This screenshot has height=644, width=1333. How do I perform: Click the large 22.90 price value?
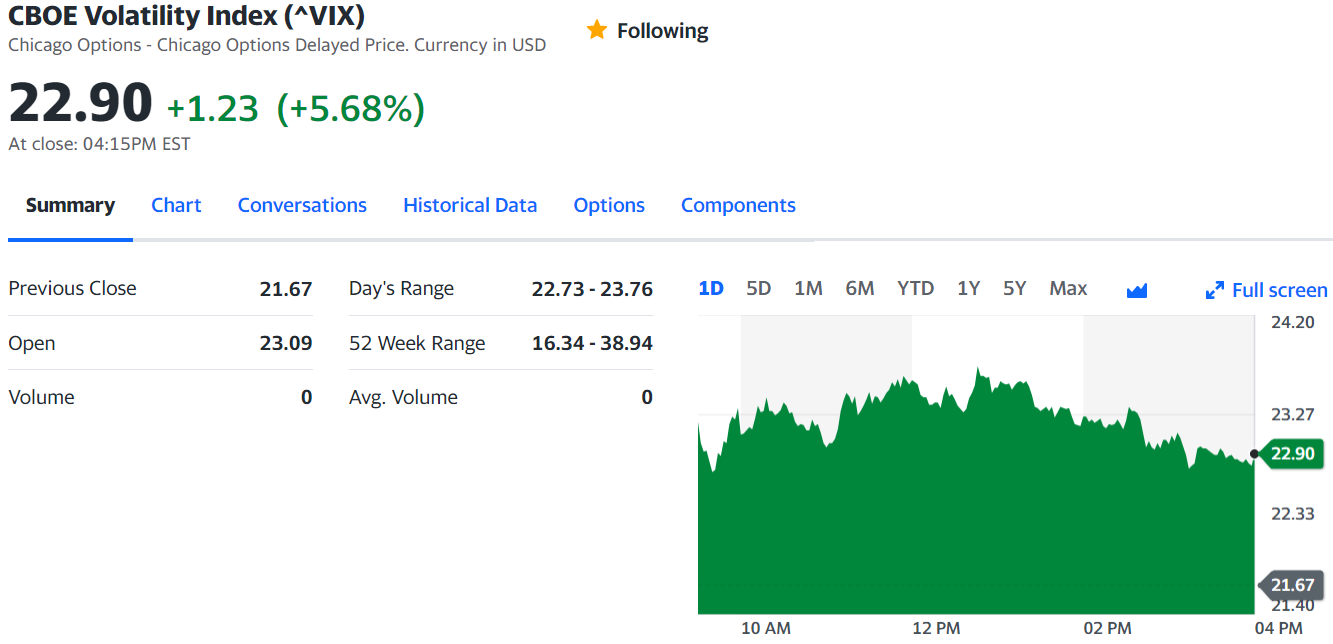(80, 102)
